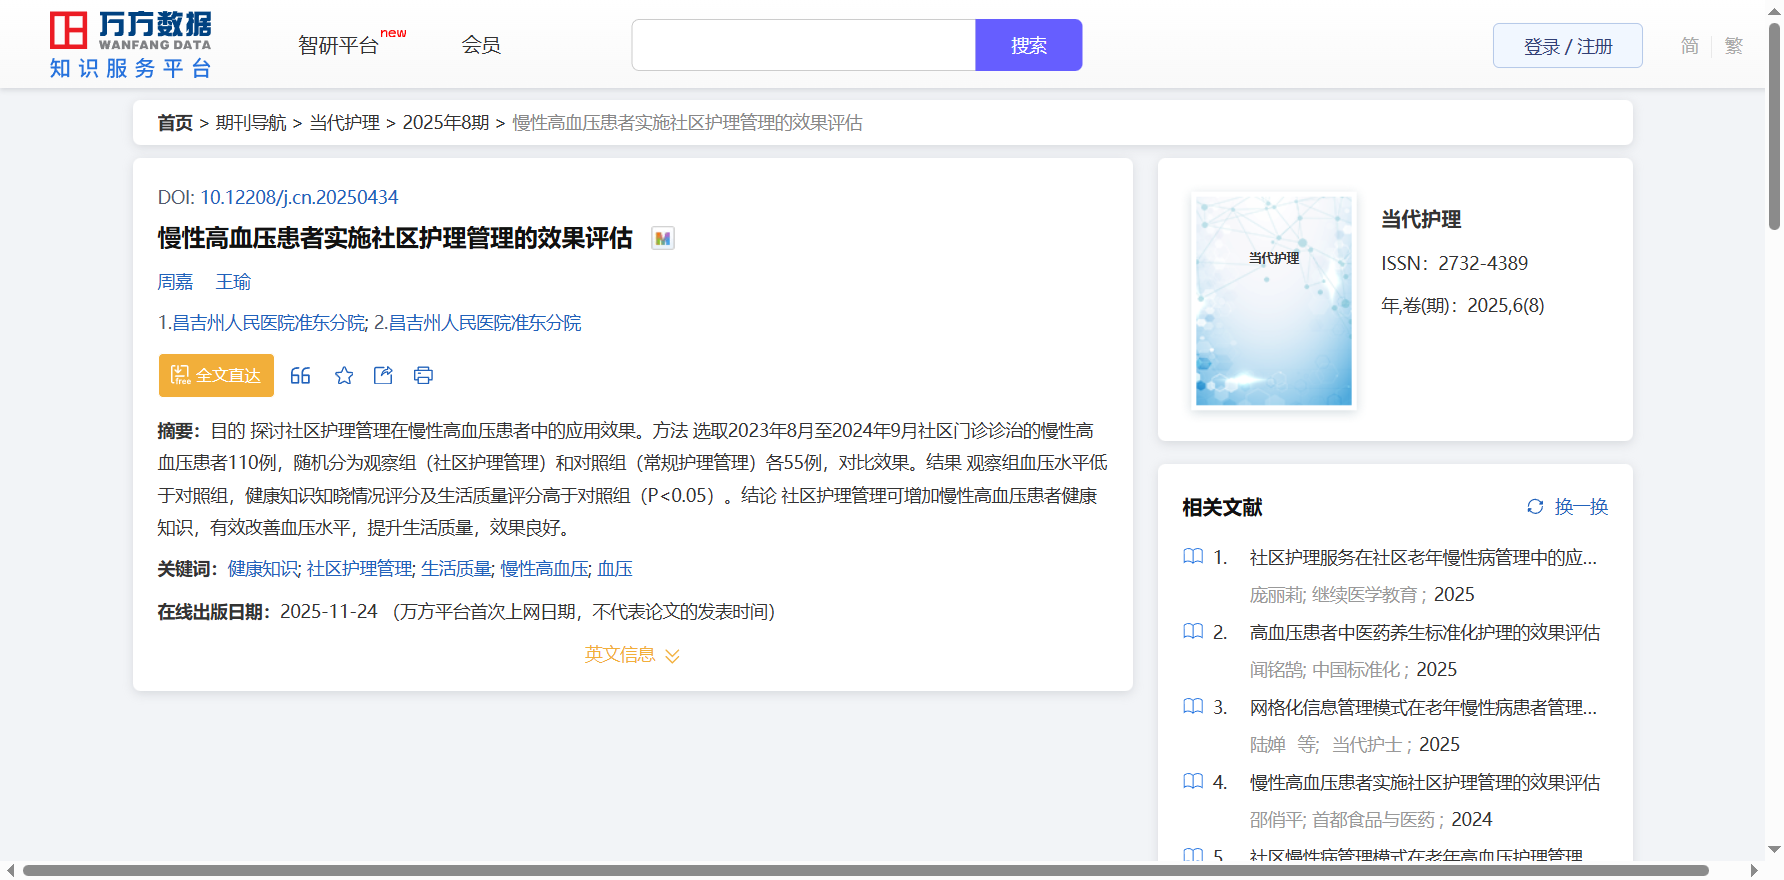This screenshot has width=1784, height=880.
Task: Click book icon beside related article 3
Action: pos(1193,707)
